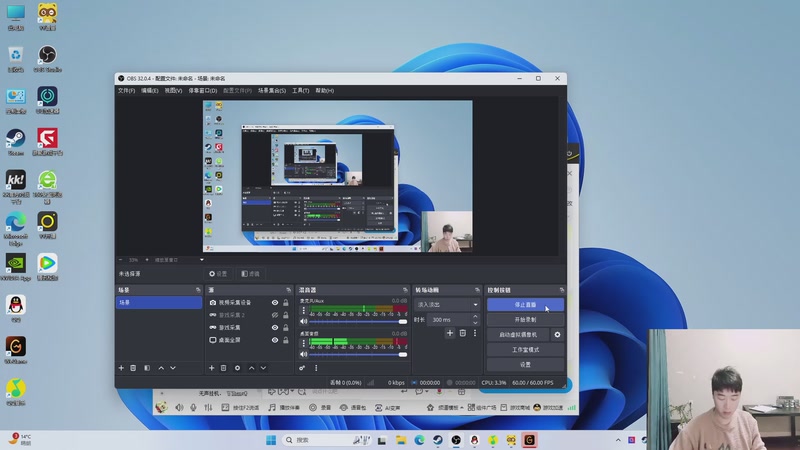Open Steam from the Windows taskbar

(x=437, y=440)
